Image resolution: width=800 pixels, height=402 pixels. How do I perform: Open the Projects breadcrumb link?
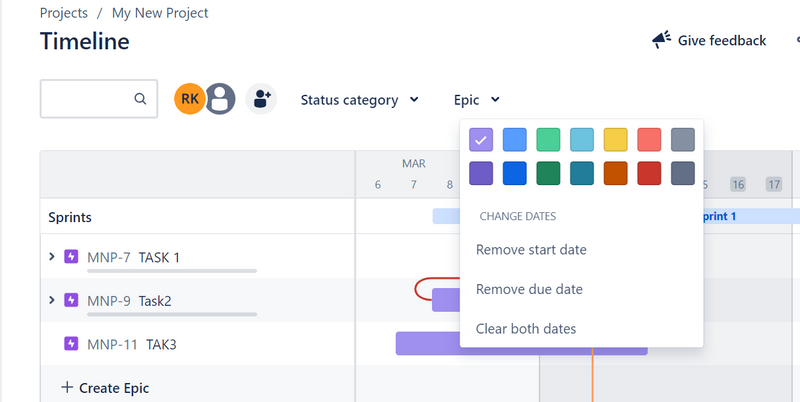tap(63, 13)
